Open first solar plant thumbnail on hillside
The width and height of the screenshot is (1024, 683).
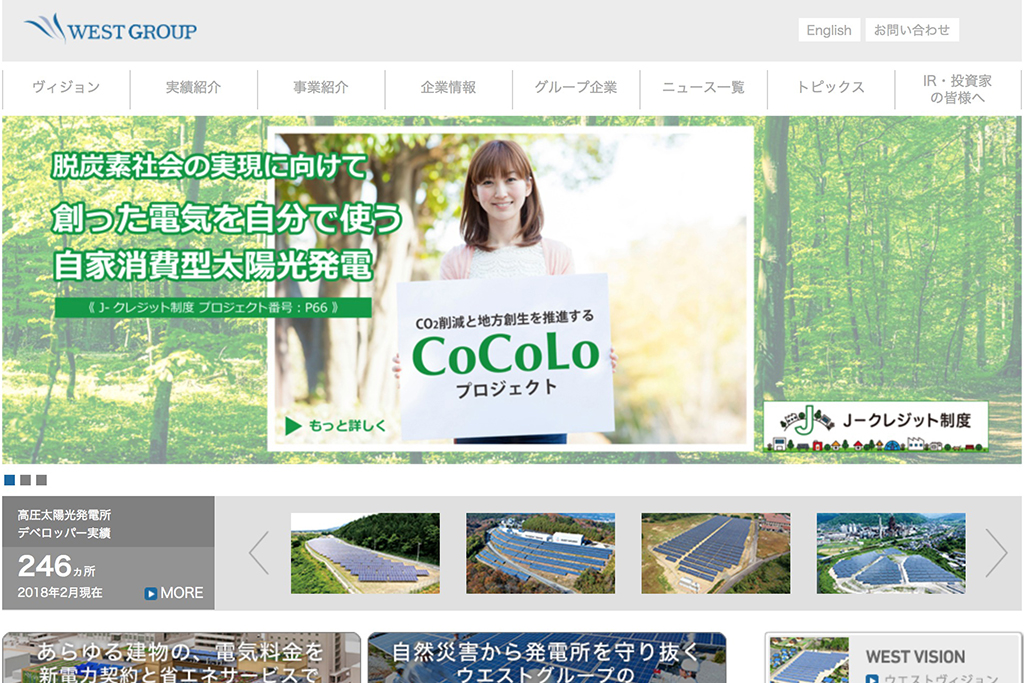tap(365, 553)
